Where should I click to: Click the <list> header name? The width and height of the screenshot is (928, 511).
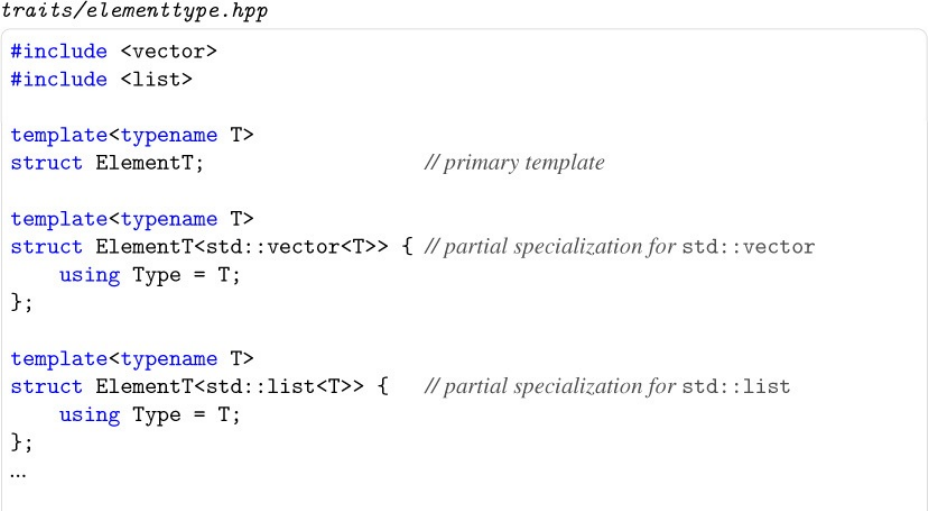click(x=162, y=79)
